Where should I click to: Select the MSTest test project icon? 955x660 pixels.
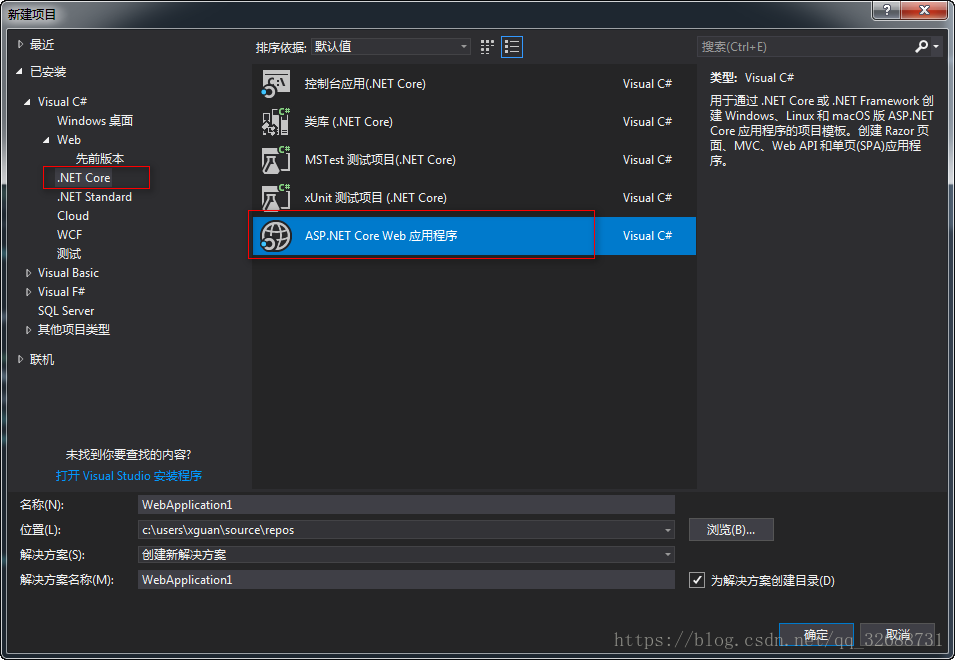276,160
